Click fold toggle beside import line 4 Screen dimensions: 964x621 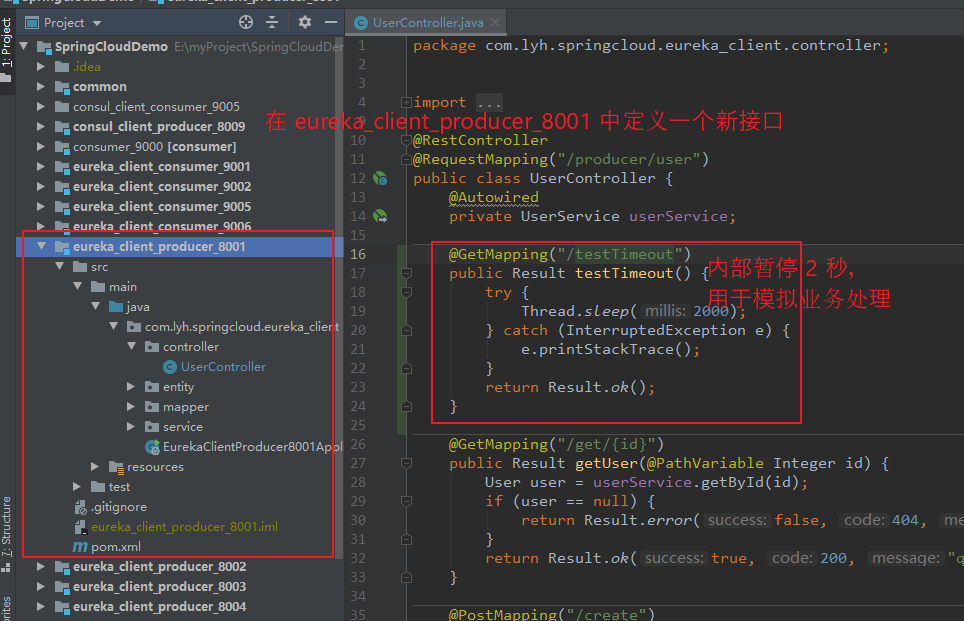pos(406,102)
